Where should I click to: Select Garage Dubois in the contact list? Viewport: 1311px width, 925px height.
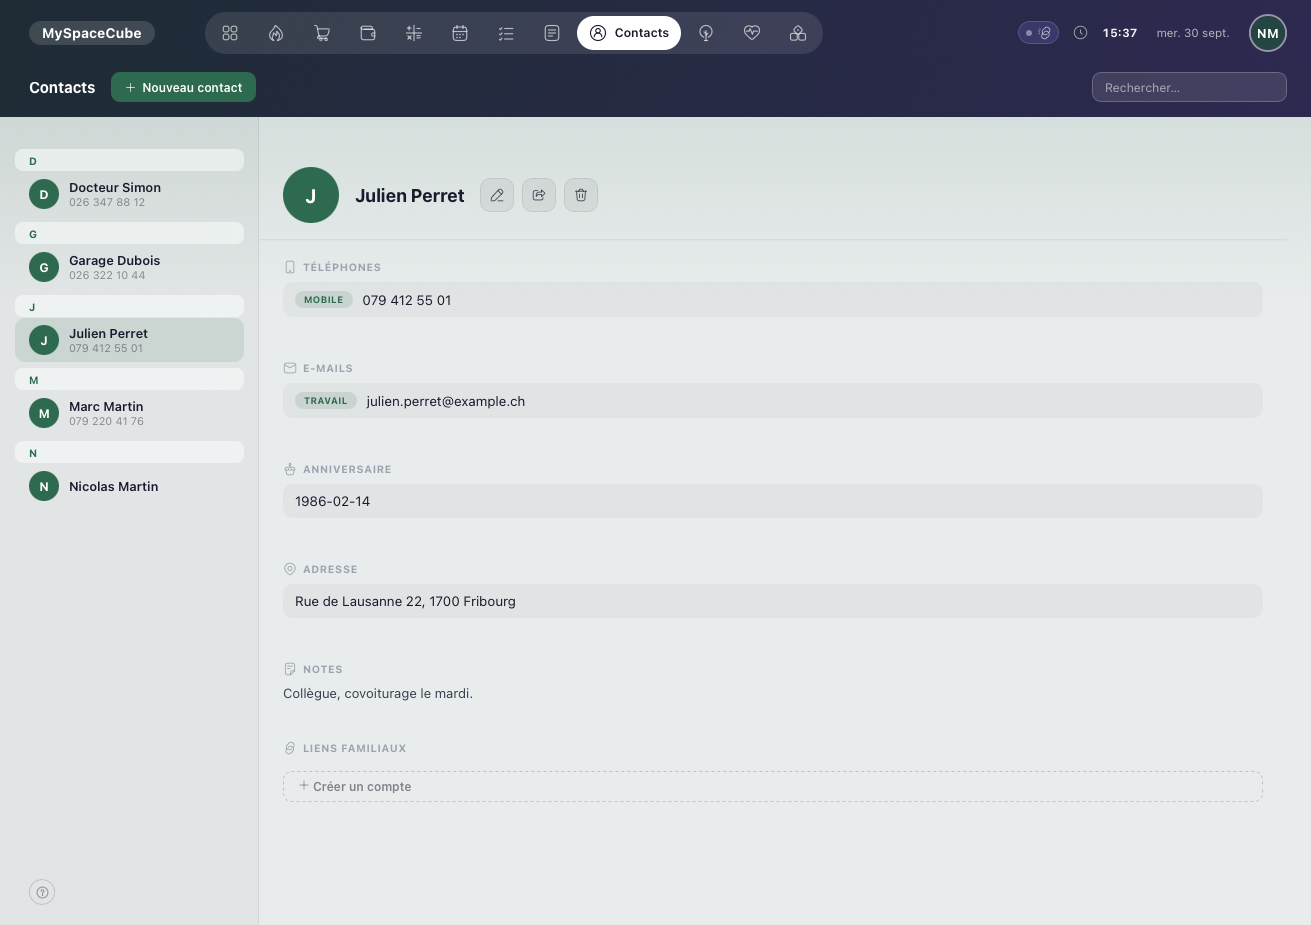(x=129, y=267)
